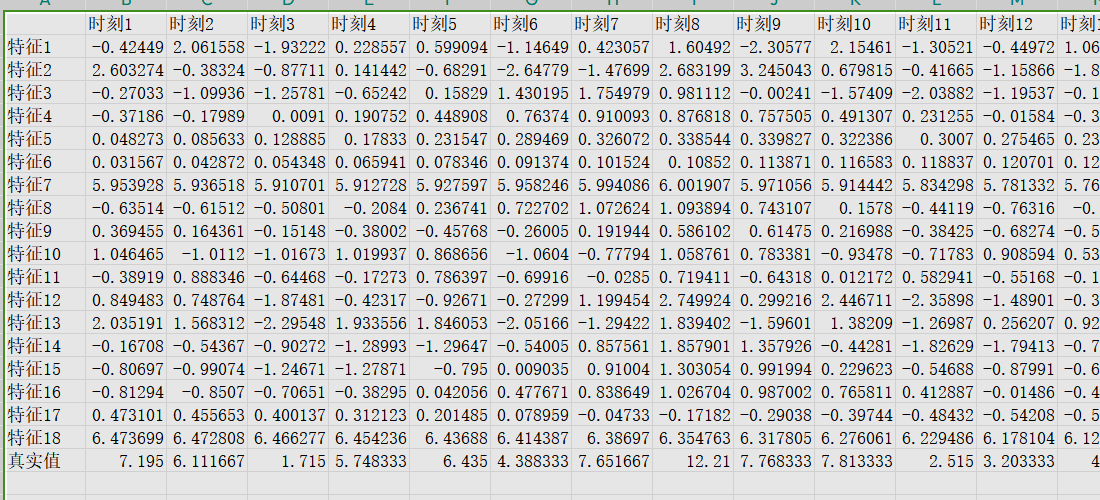Select the 特征8 row label
This screenshot has width=1100, height=500.
45,208
